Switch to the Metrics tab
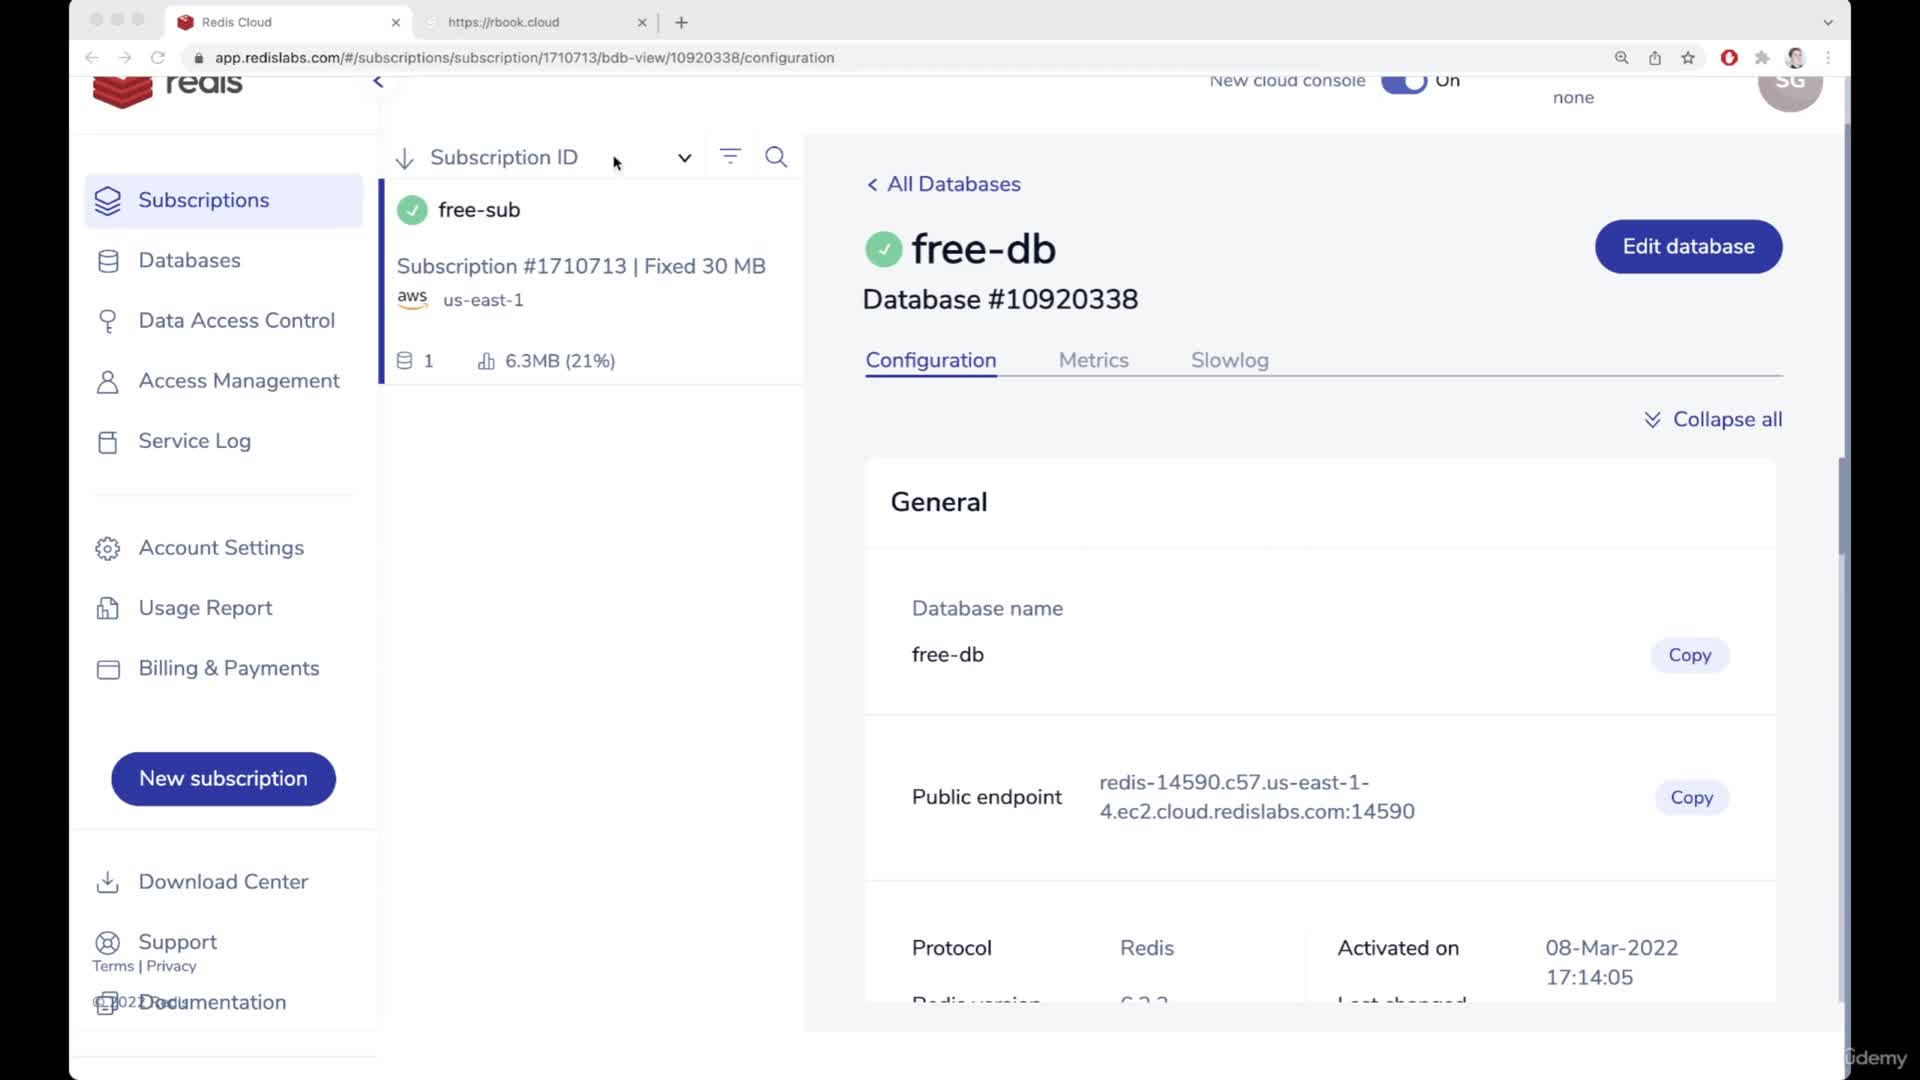This screenshot has width=1920, height=1080. tap(1093, 360)
